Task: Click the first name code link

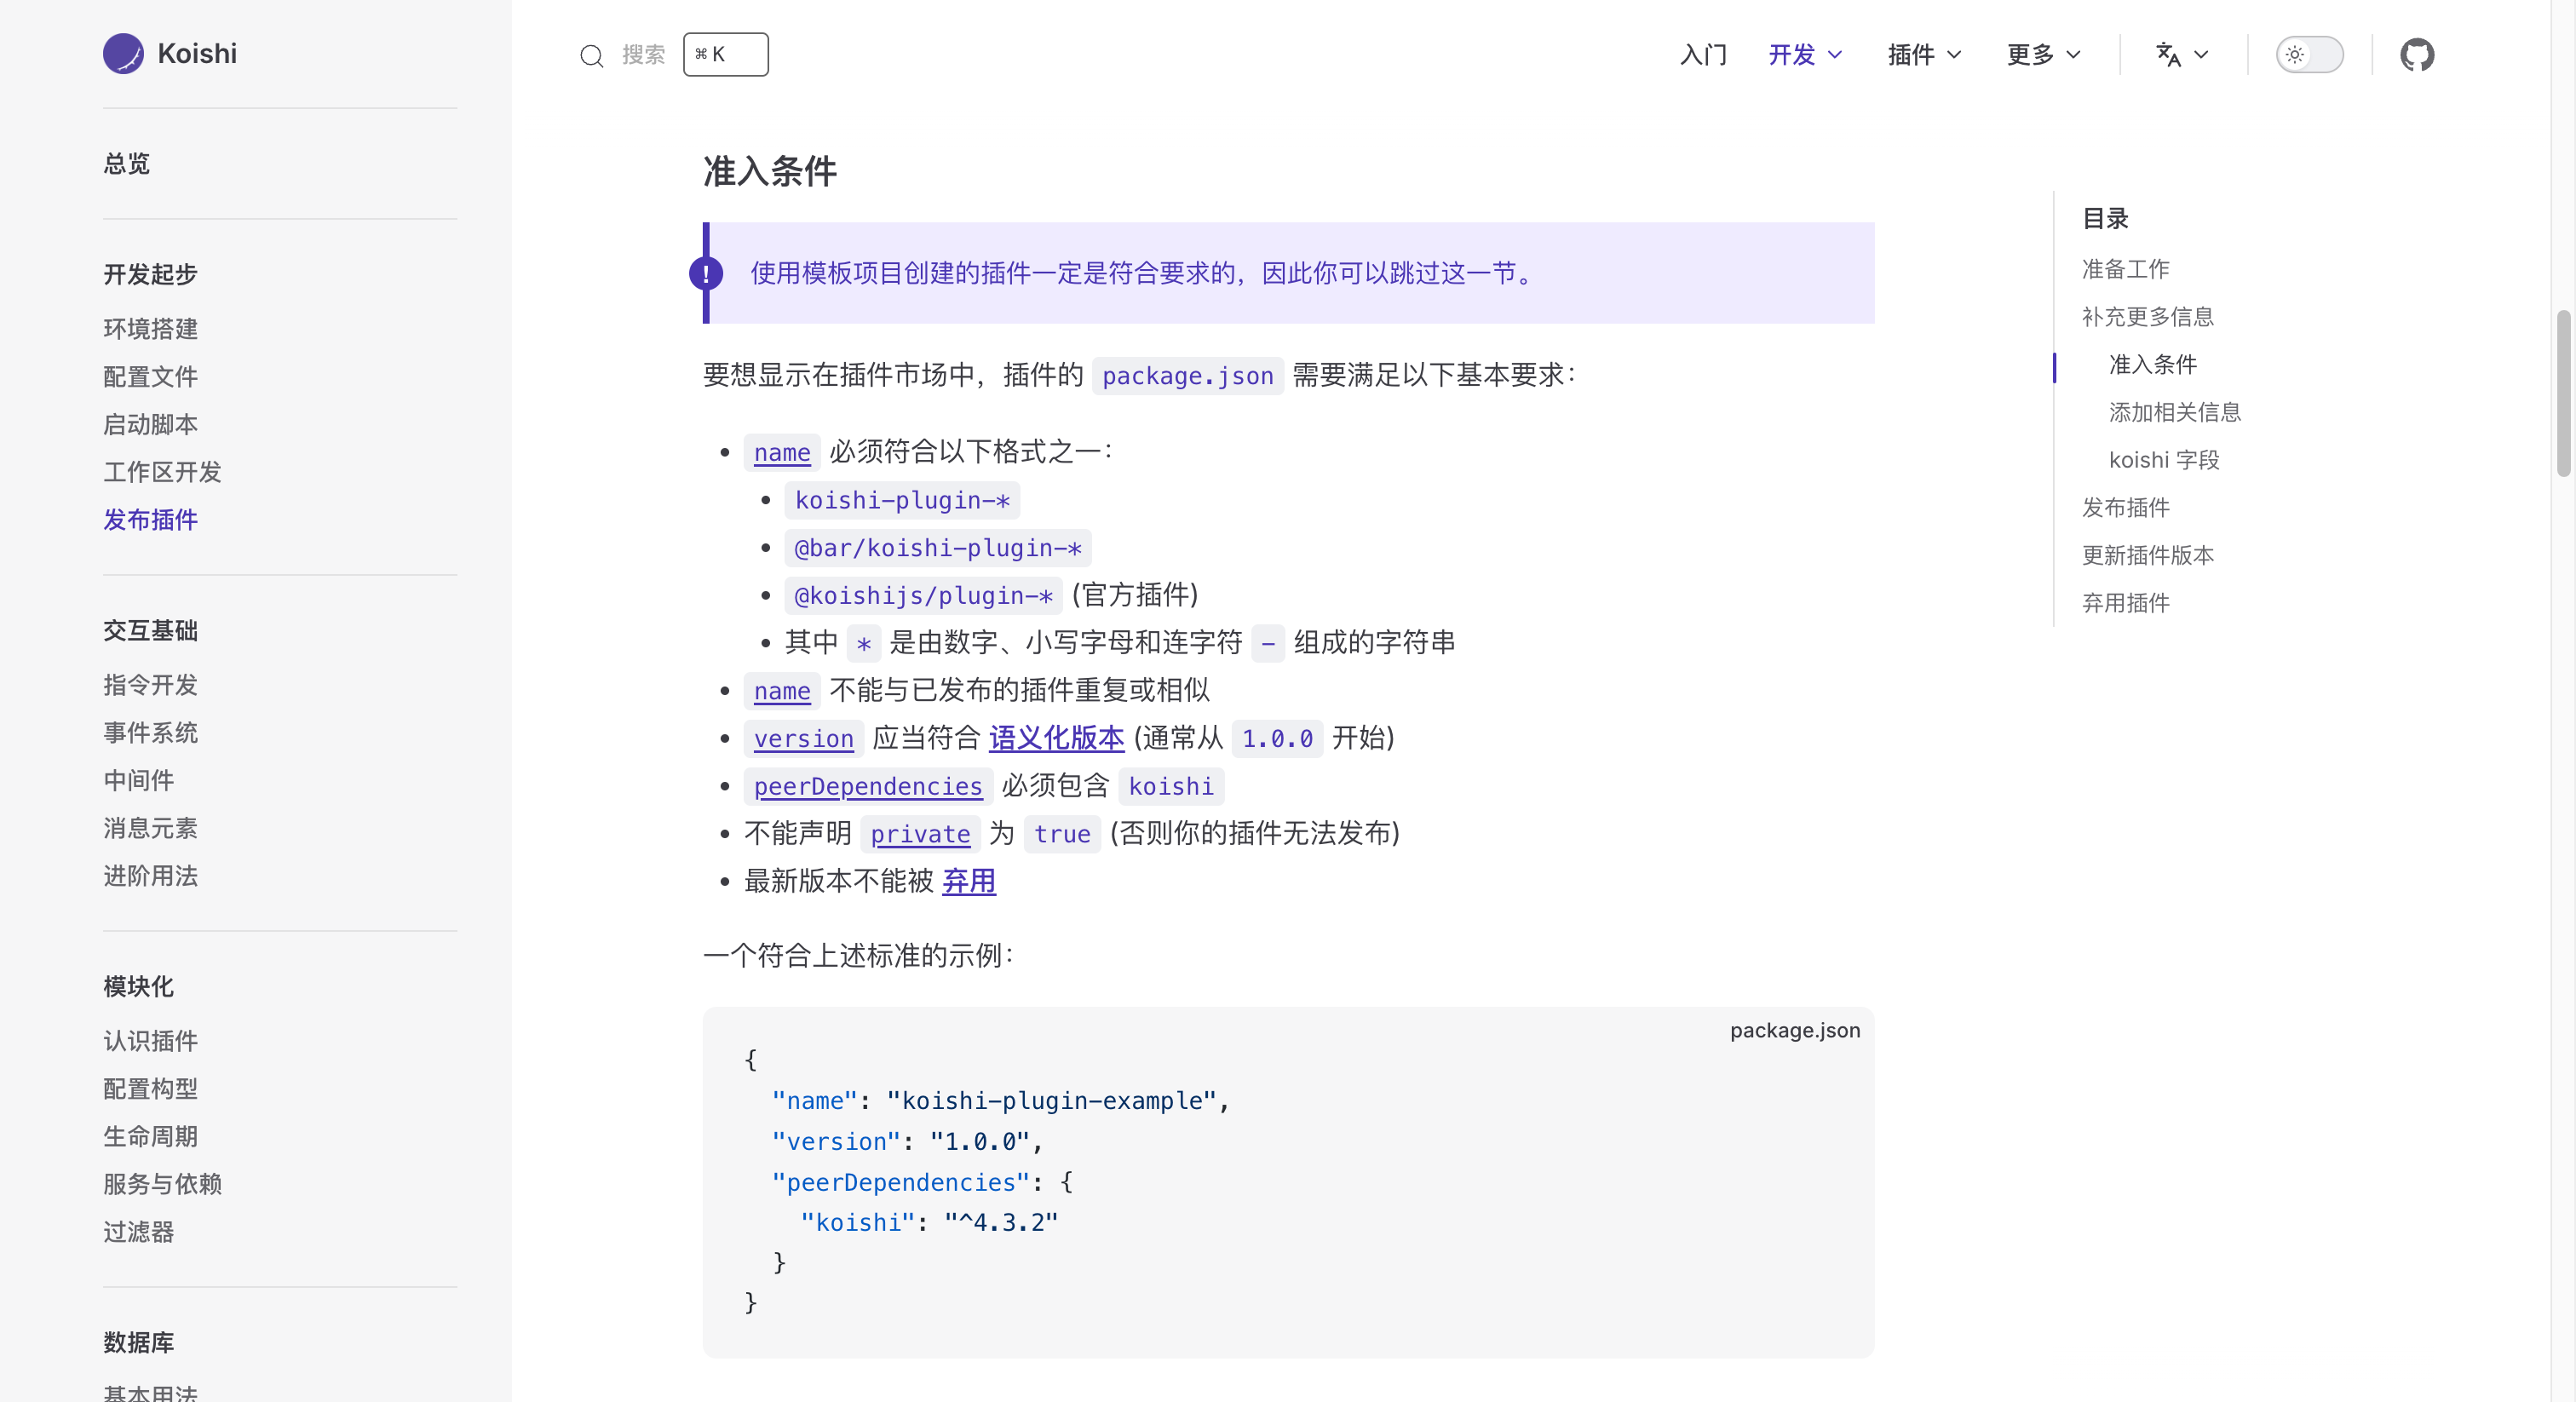Action: pos(782,452)
